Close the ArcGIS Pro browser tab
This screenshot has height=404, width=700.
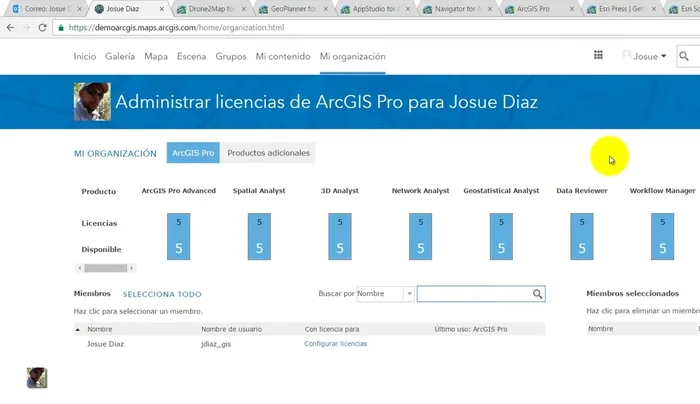(x=572, y=8)
